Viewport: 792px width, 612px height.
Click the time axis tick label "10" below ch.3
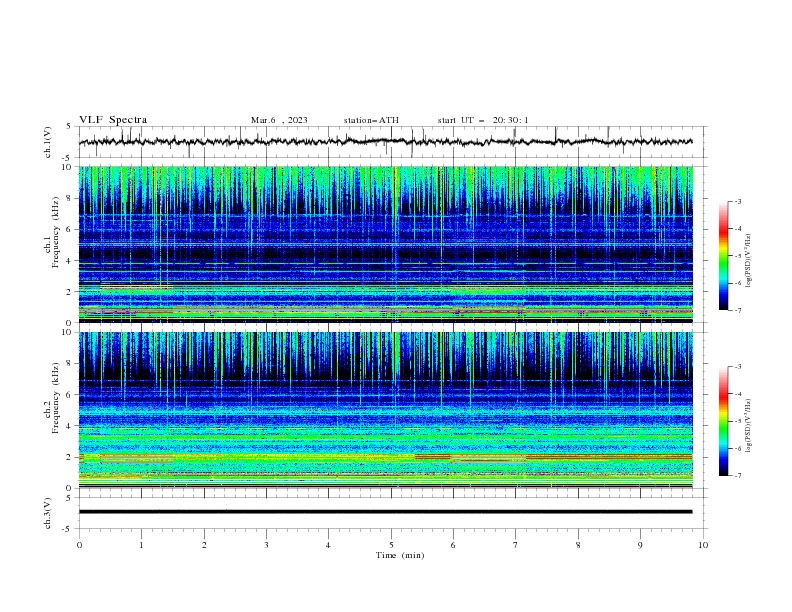point(703,545)
